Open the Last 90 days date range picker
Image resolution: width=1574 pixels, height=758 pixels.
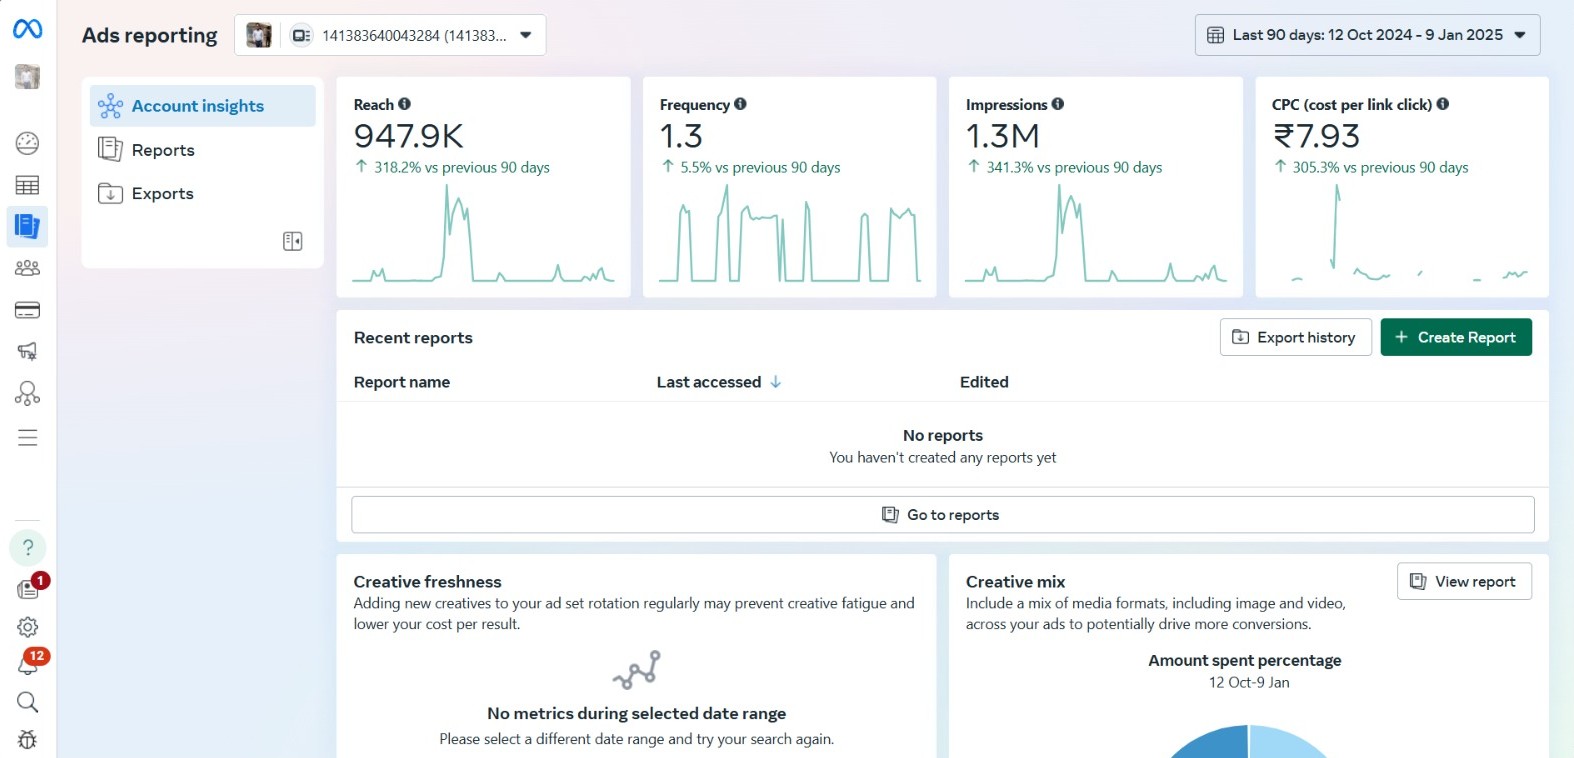[1367, 35]
